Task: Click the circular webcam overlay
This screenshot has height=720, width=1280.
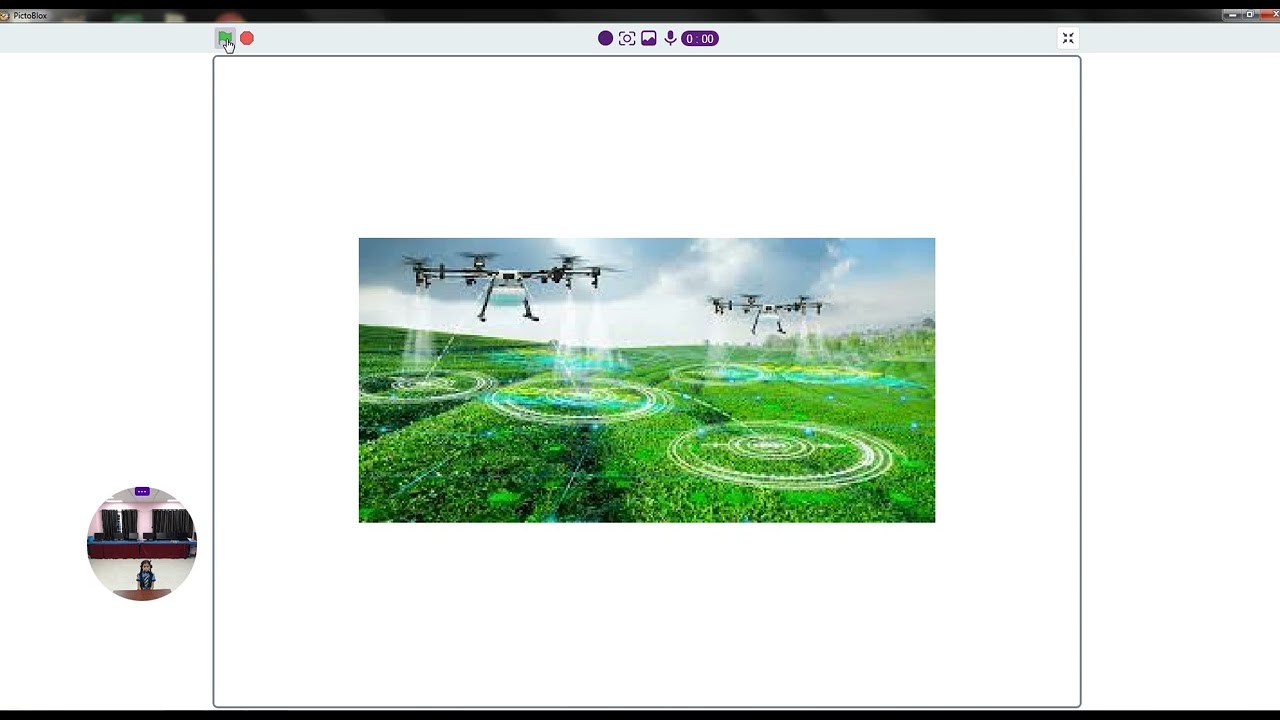Action: pos(142,544)
